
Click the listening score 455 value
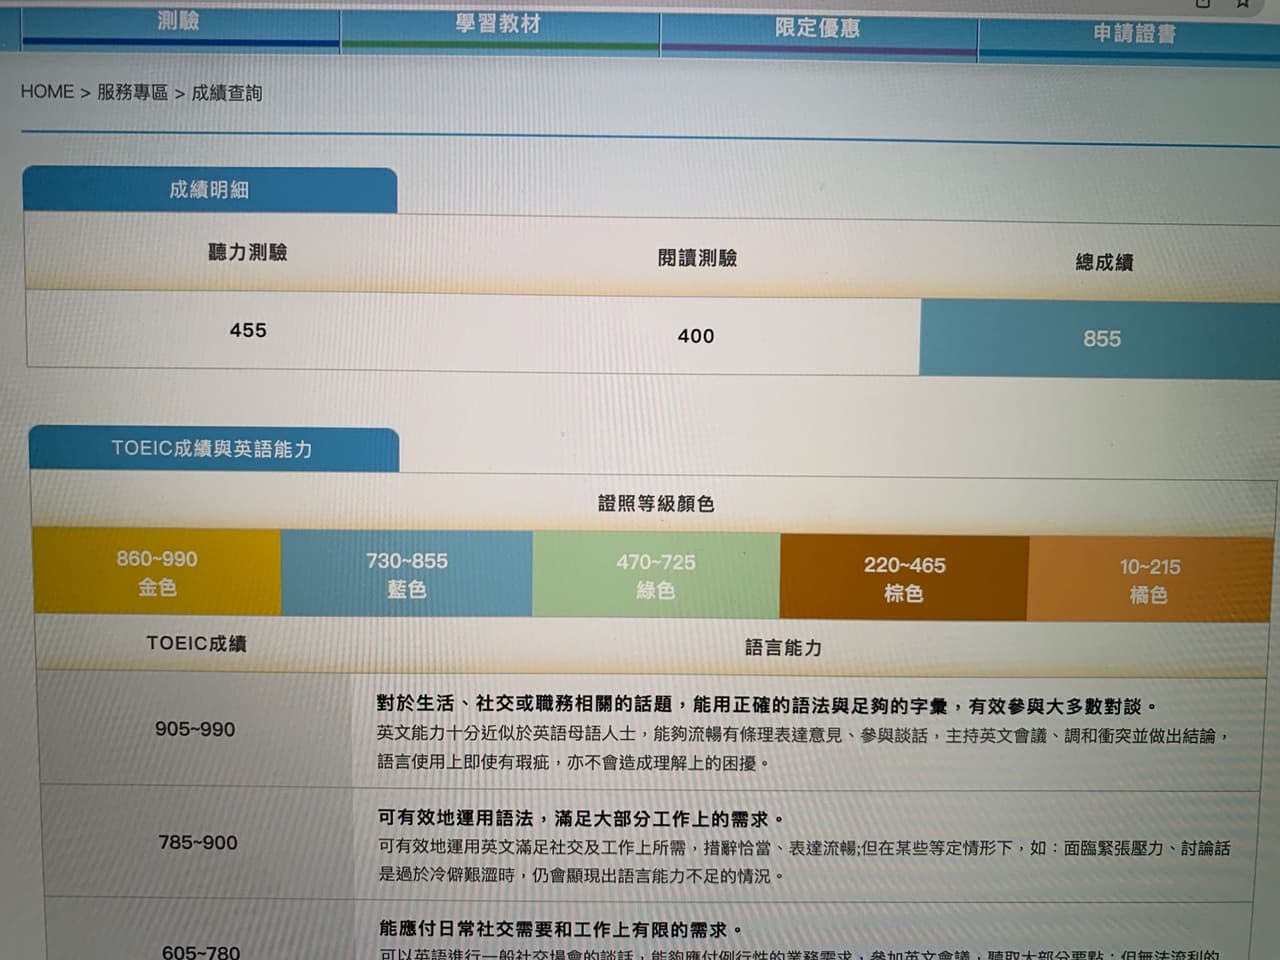pos(248,330)
